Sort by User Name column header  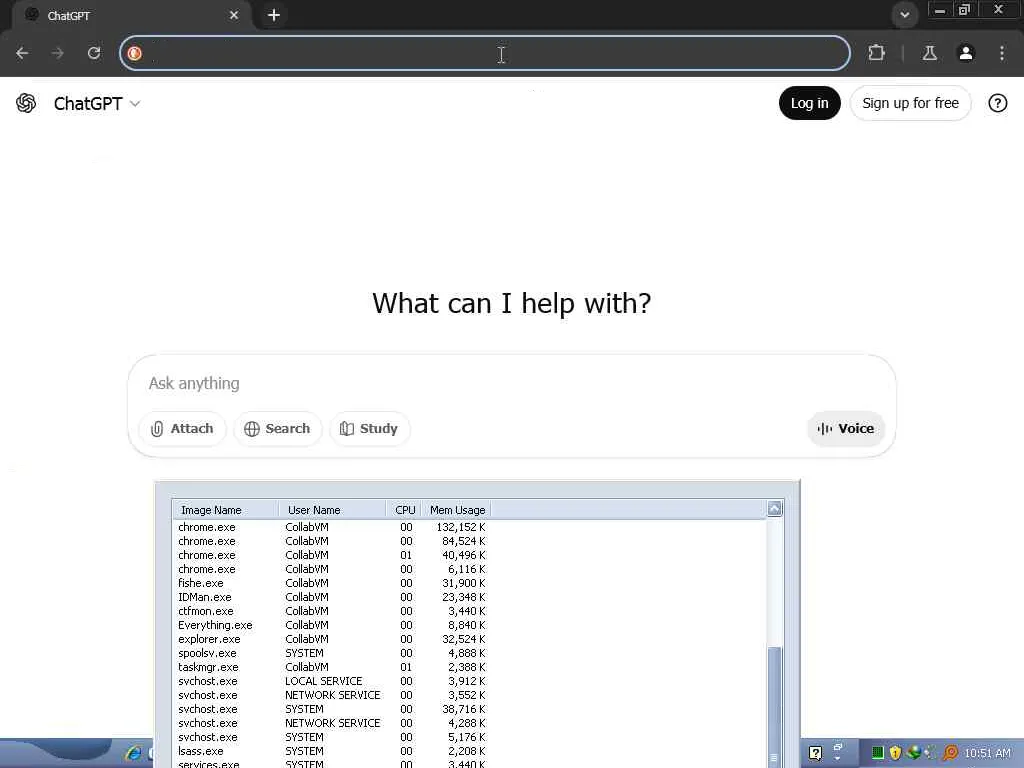pyautogui.click(x=332, y=510)
